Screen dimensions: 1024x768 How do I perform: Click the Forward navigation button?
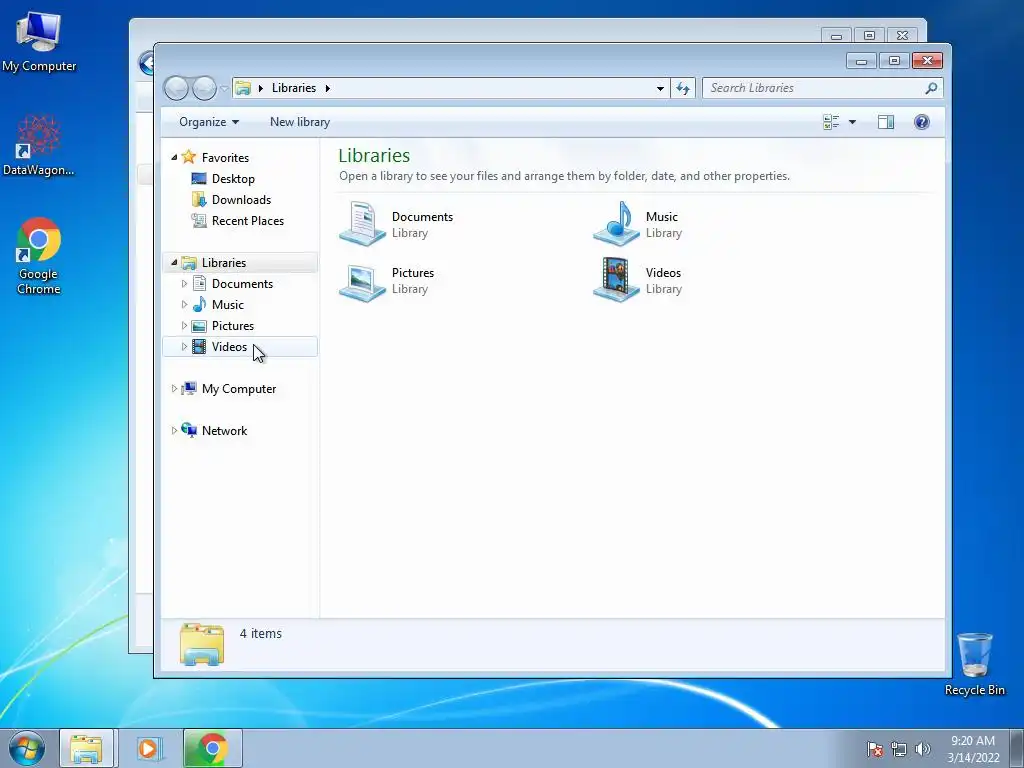coord(204,88)
